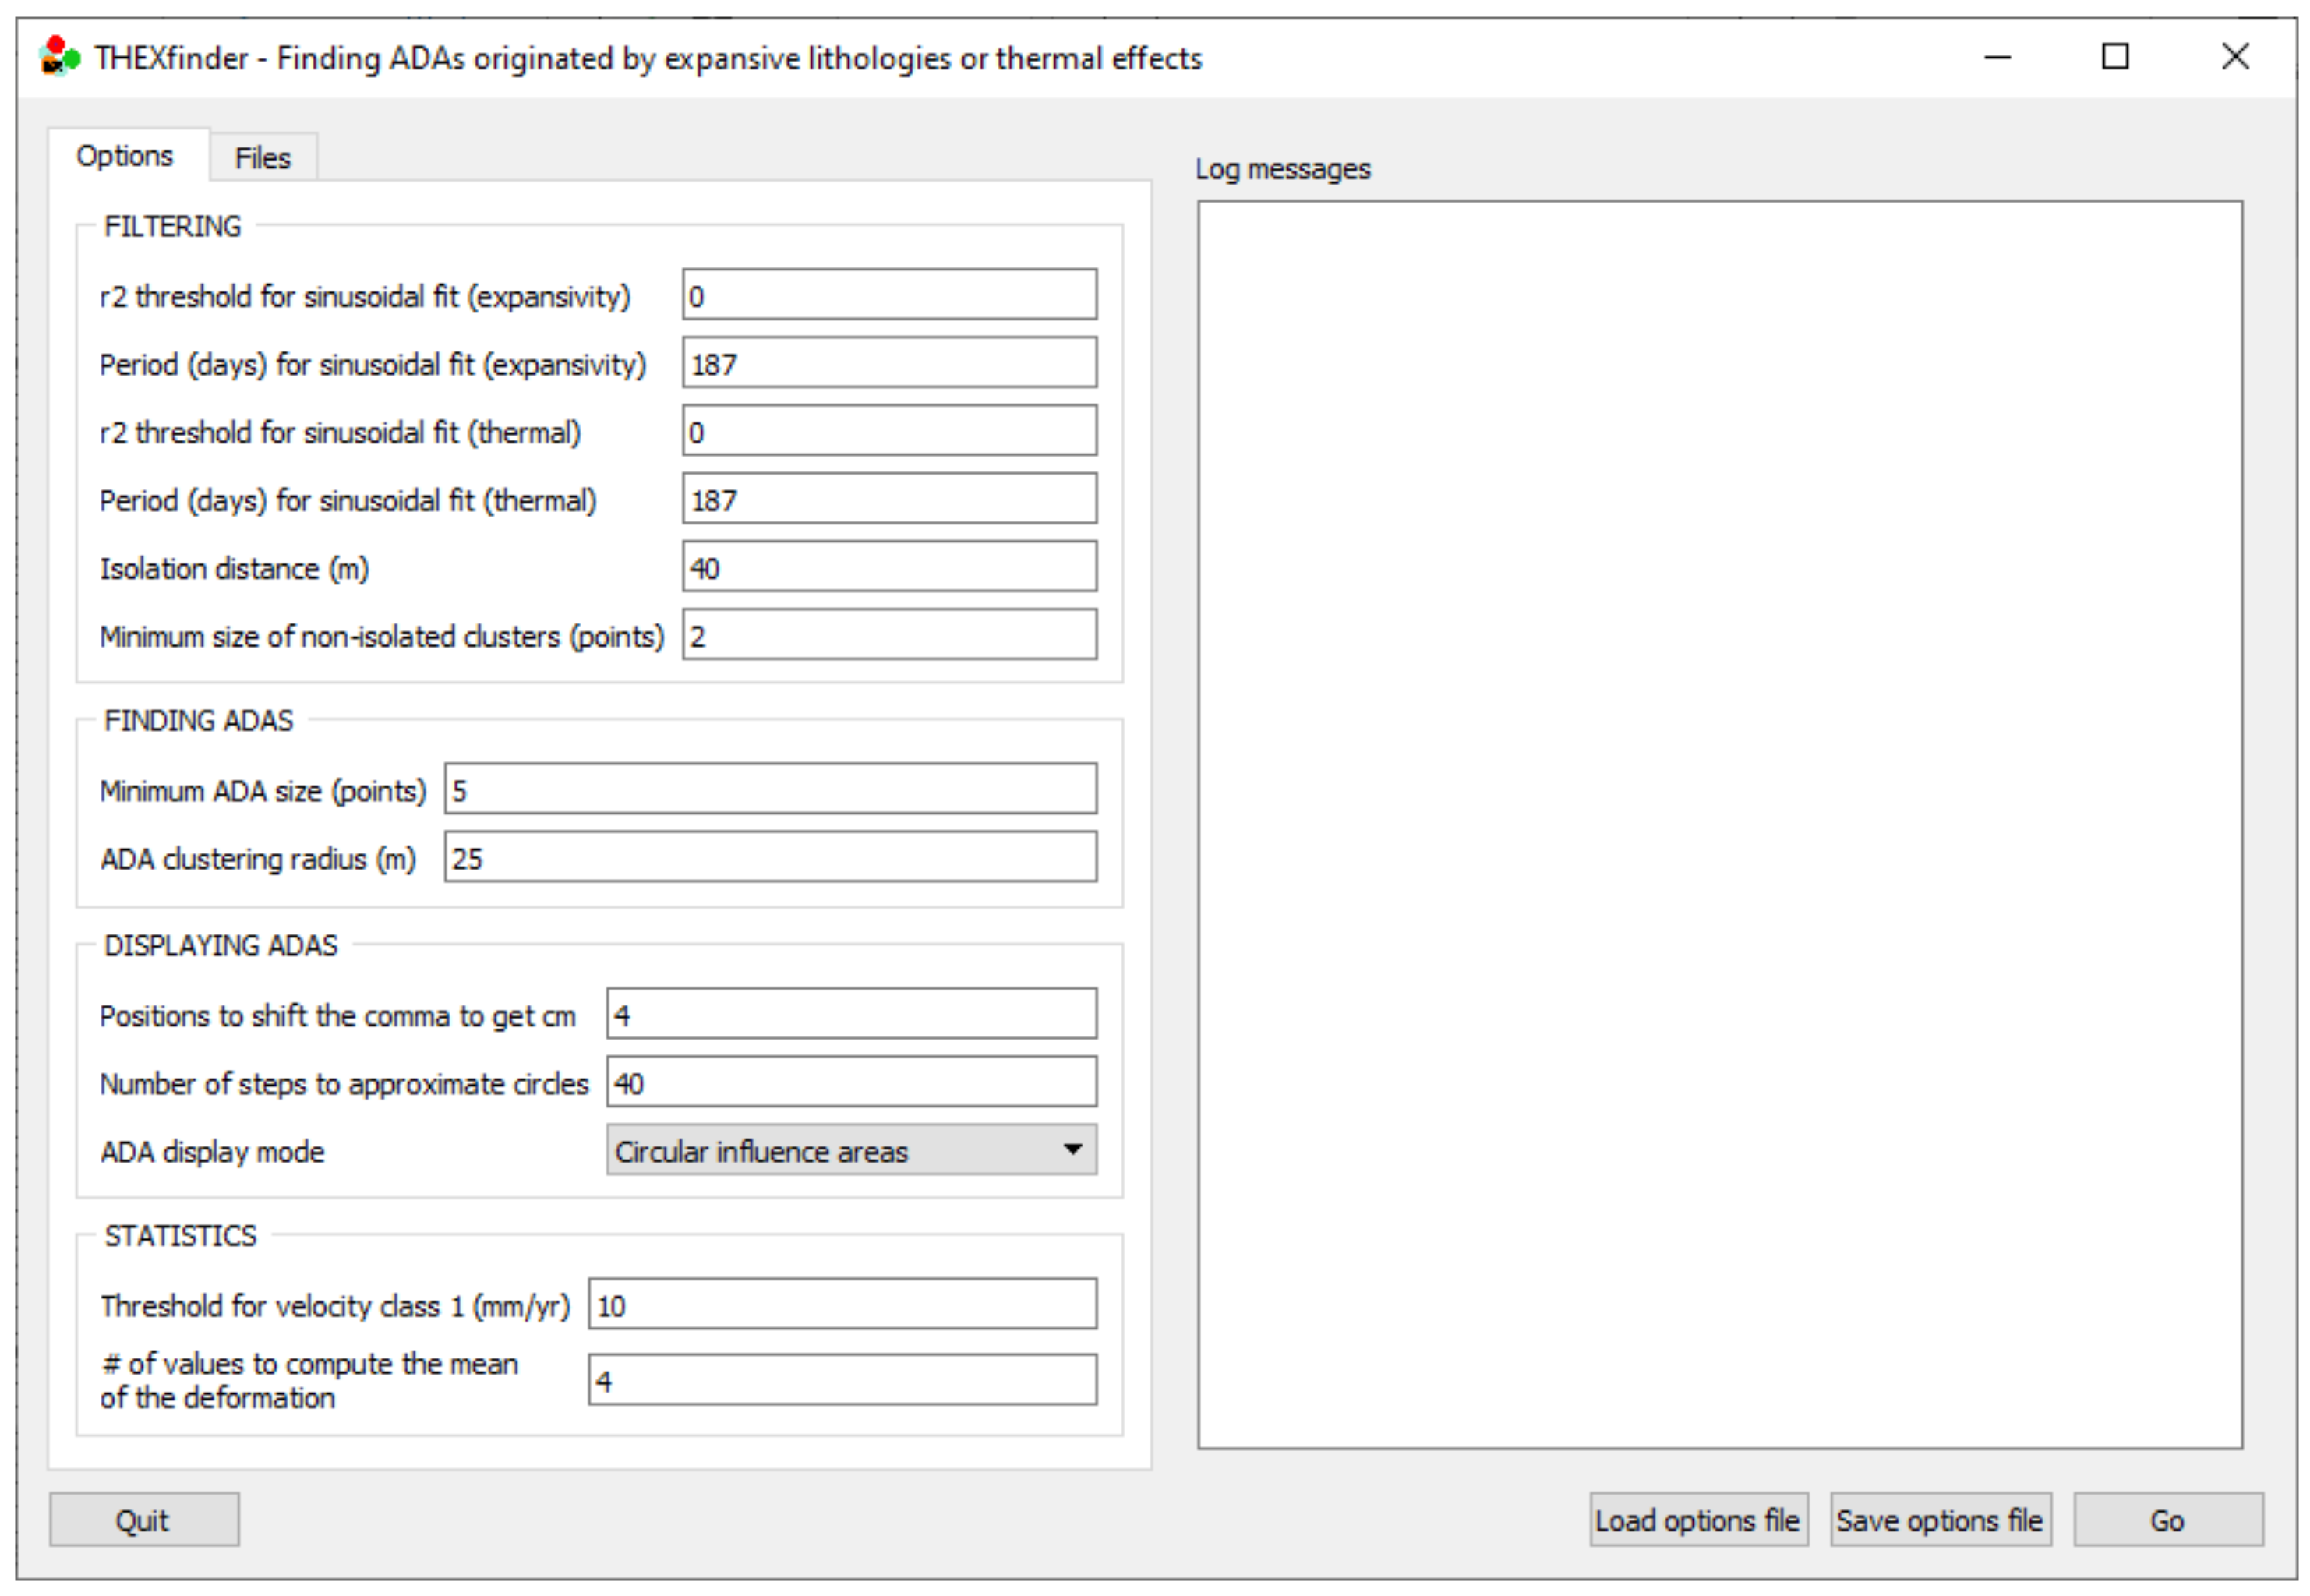
Task: Select the Options tab
Action: coord(125,156)
